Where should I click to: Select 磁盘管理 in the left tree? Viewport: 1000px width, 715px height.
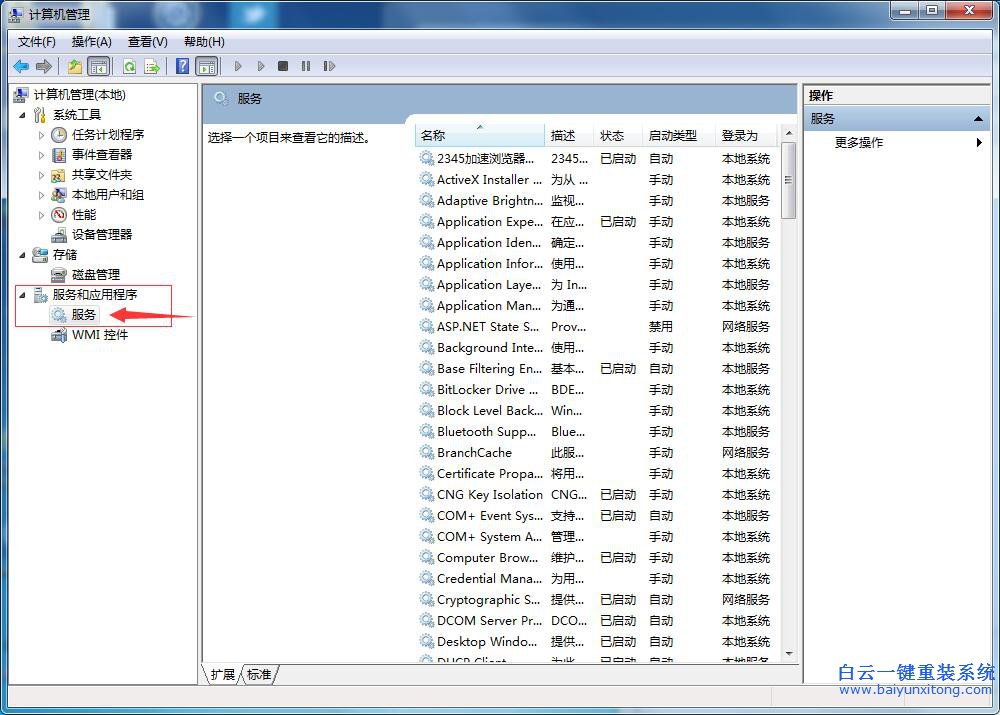click(x=95, y=274)
